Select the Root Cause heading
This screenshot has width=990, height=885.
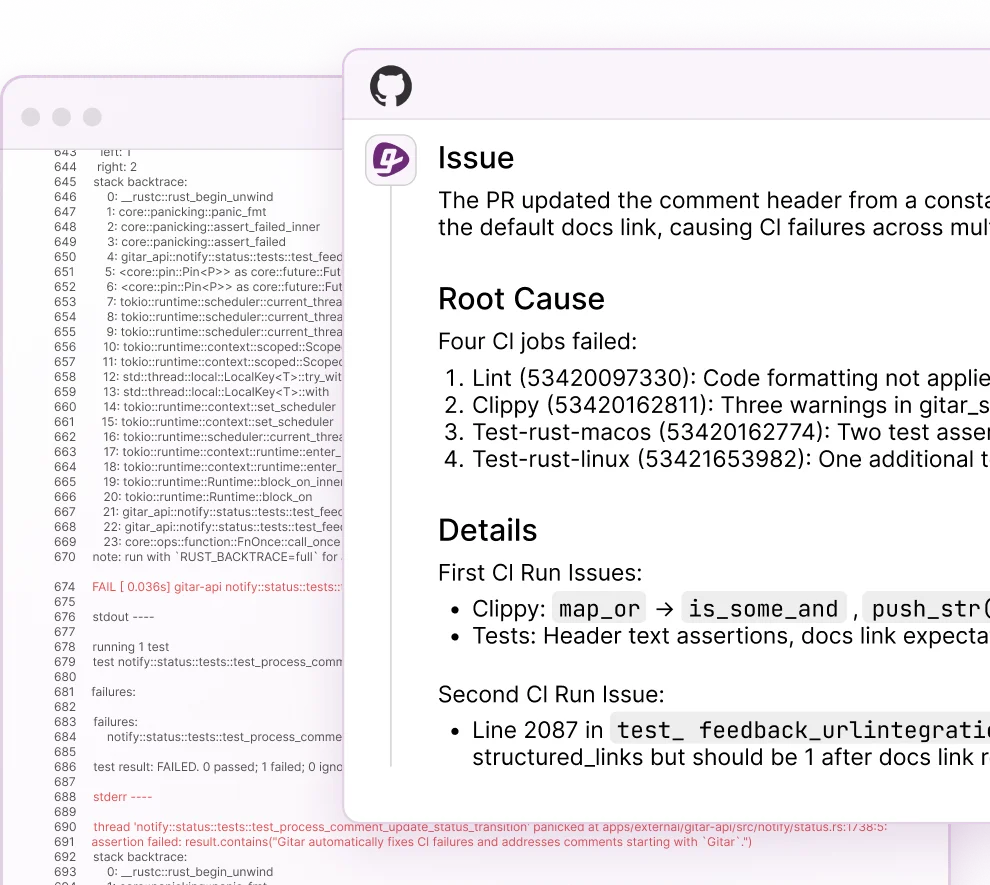coord(521,299)
